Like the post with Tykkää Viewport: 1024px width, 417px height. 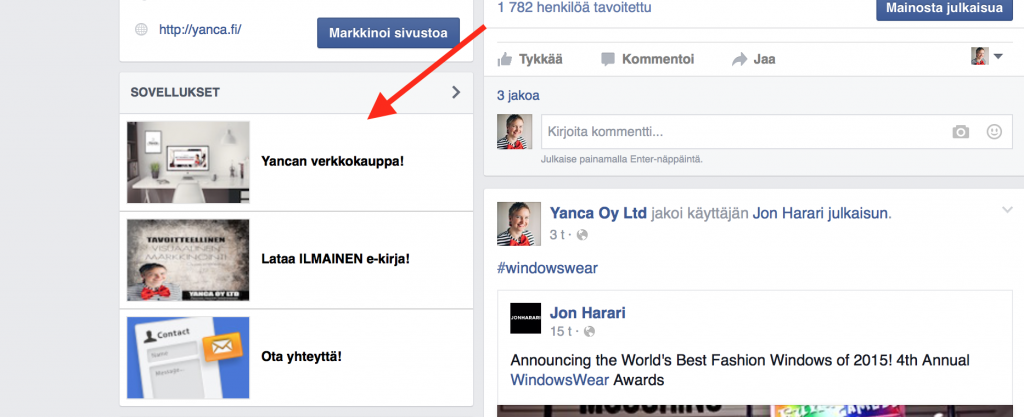click(x=530, y=59)
